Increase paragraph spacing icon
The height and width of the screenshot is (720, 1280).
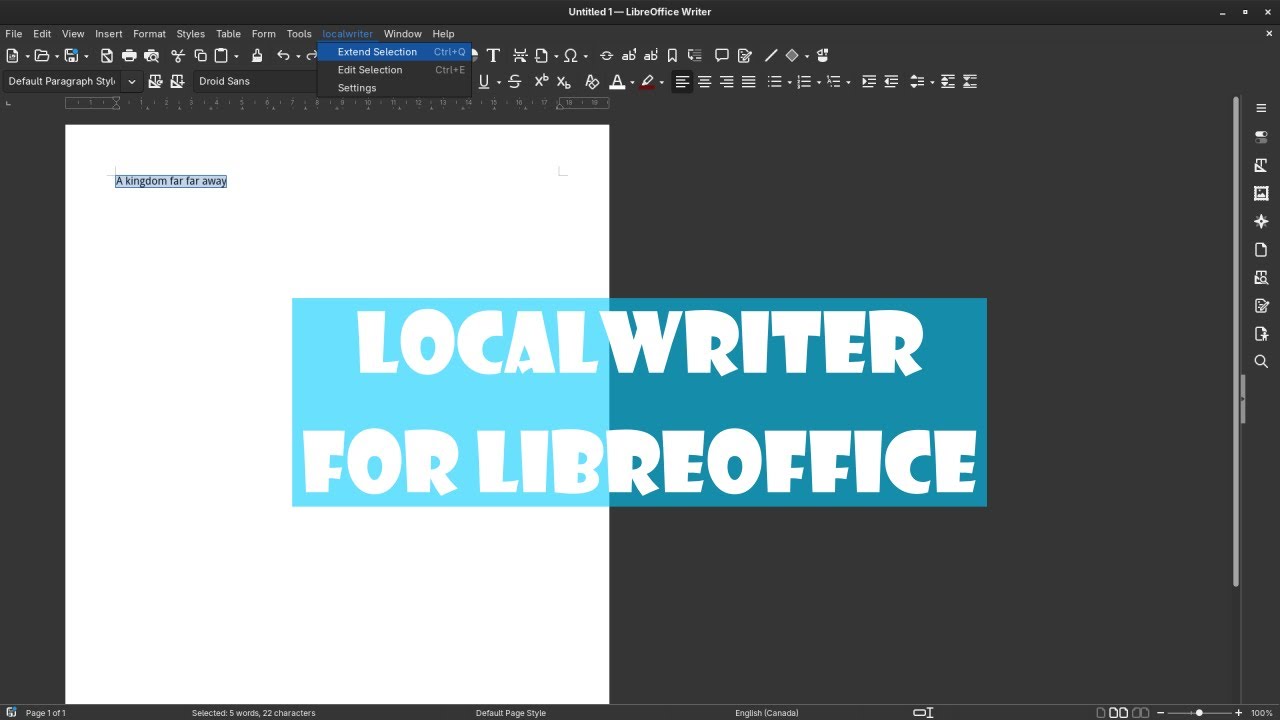(947, 82)
